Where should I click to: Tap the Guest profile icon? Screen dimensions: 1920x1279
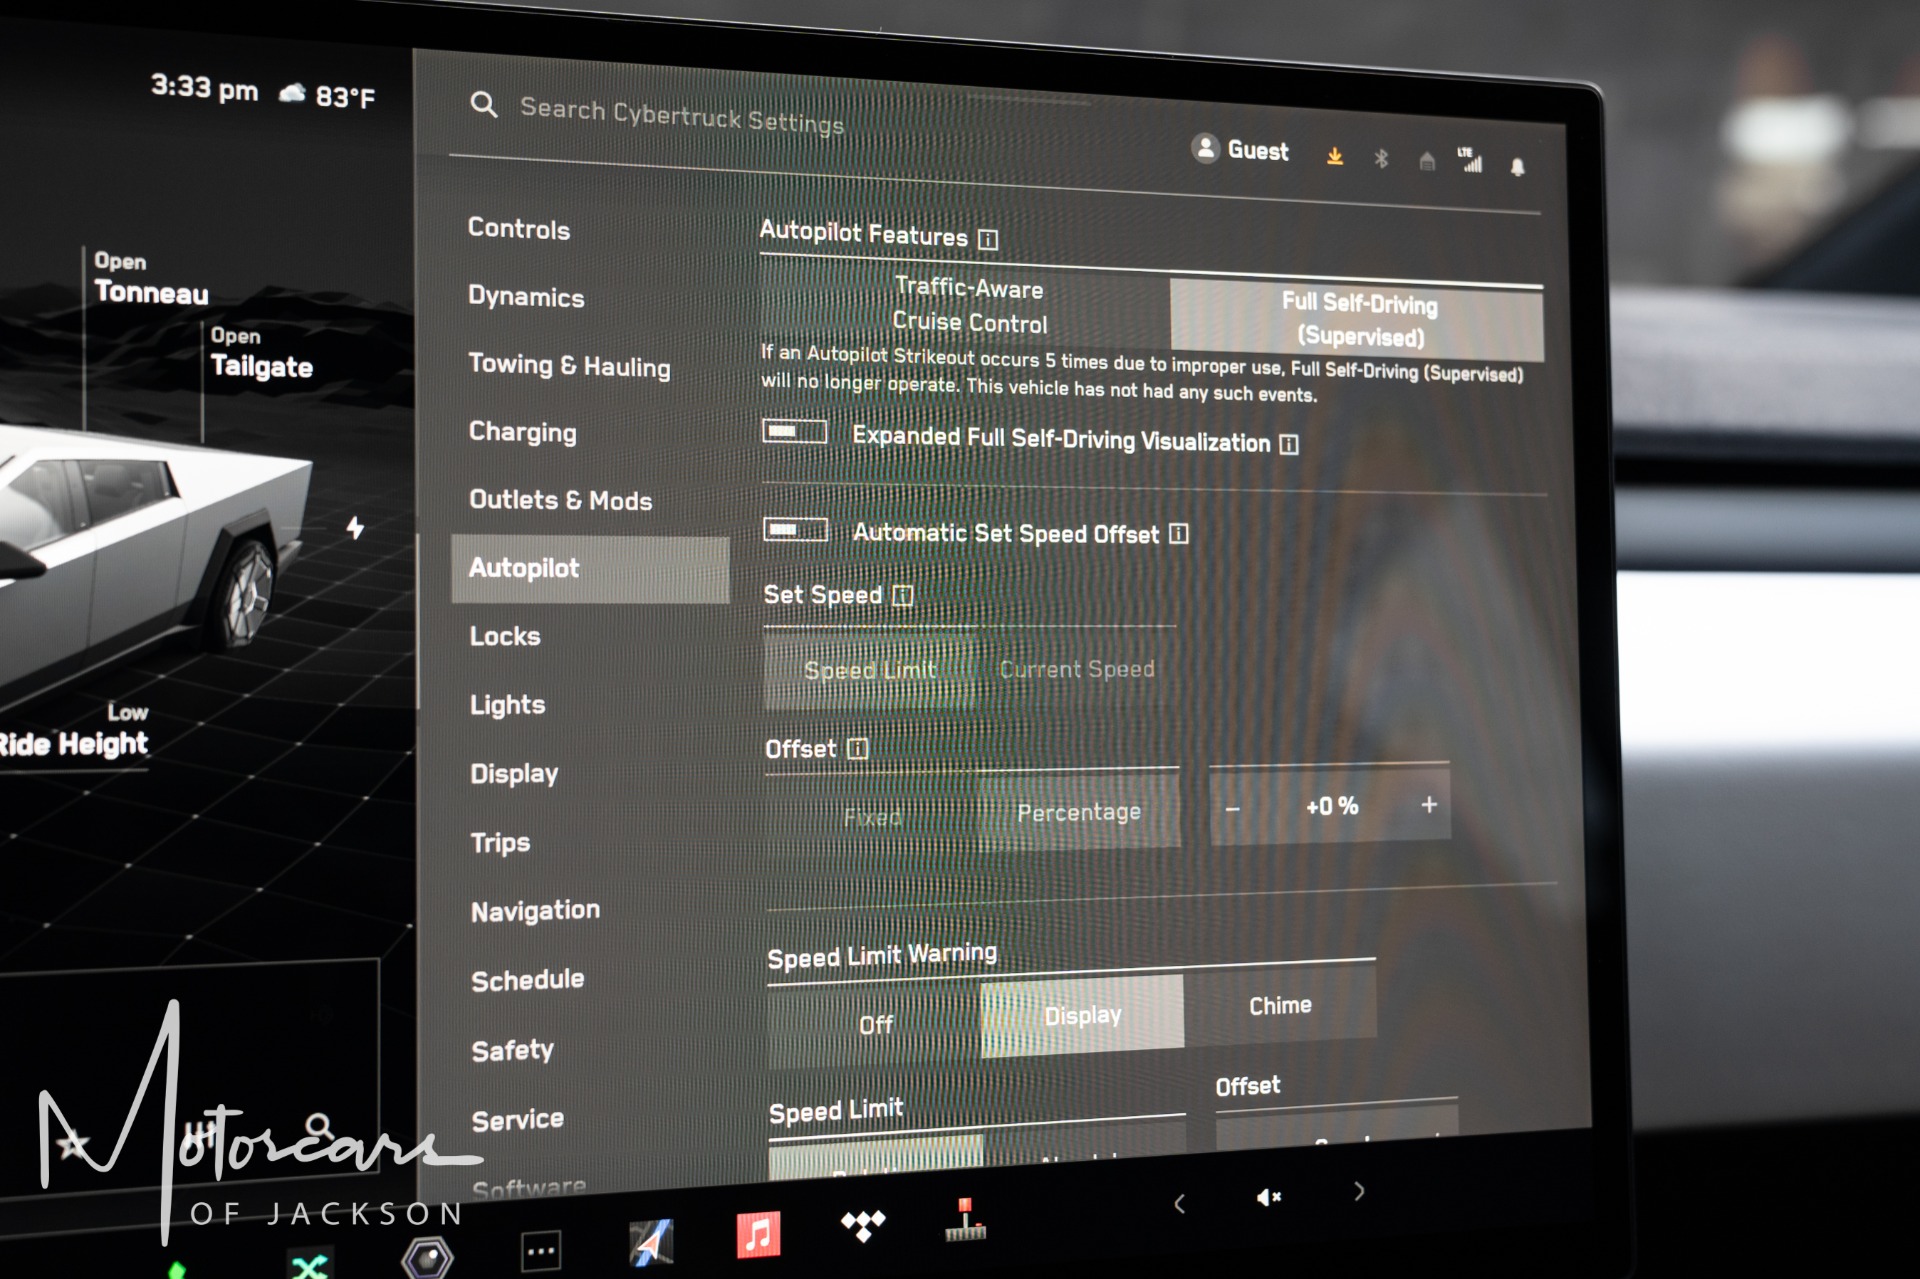click(1205, 148)
